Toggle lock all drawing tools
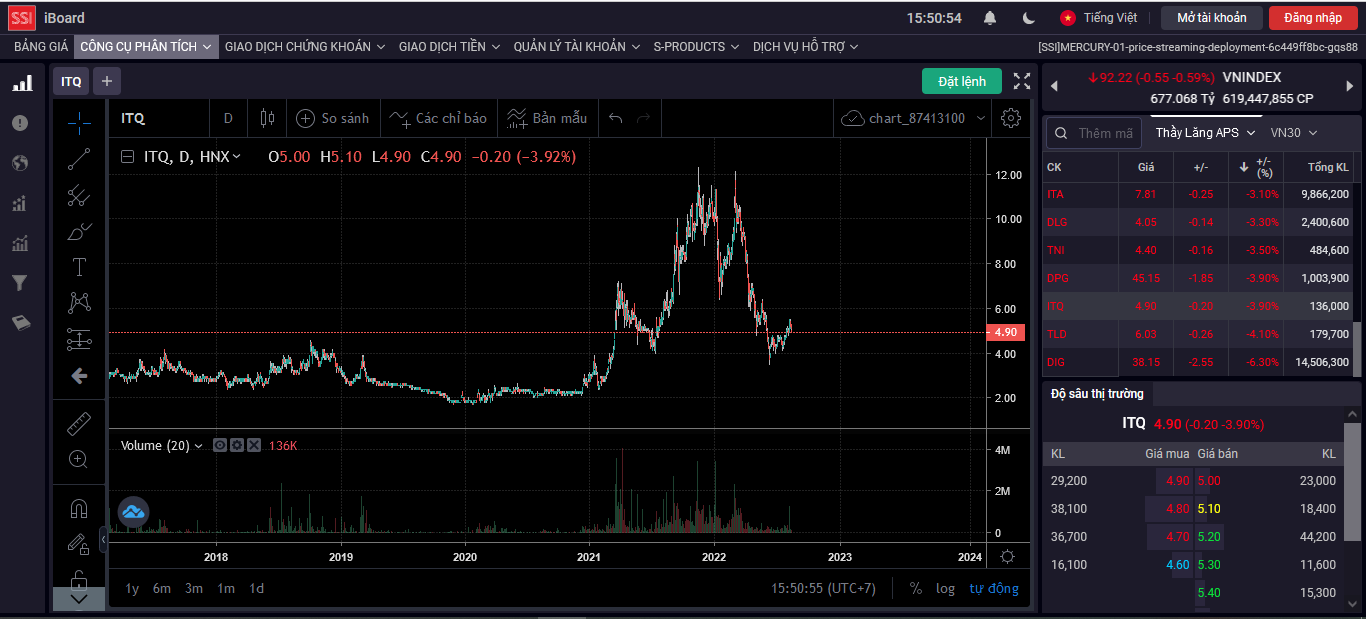Screen dimensions: 1366x619 click(79, 578)
